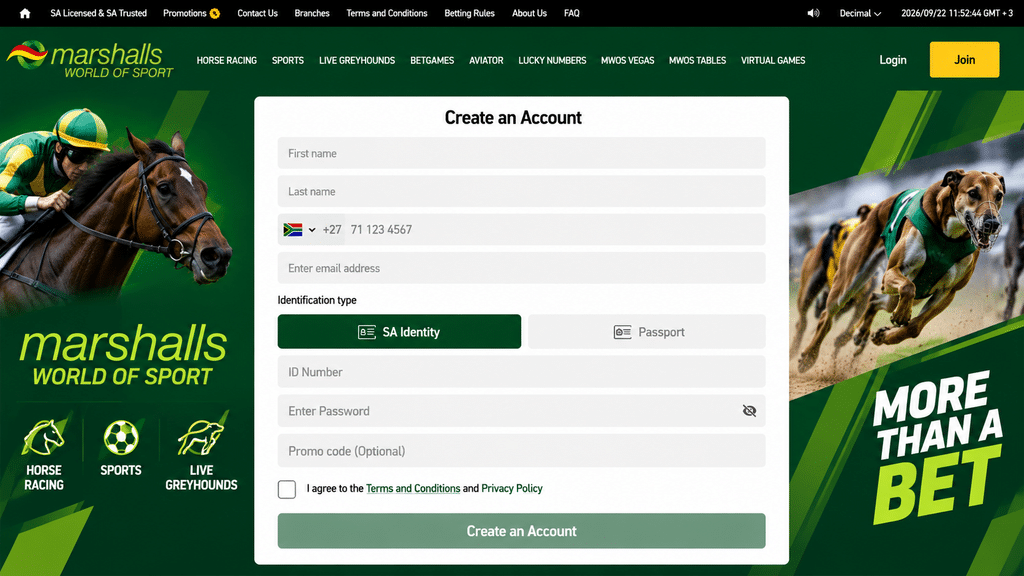Open FAQ in the top bar
The image size is (1024, 576).
572,13
